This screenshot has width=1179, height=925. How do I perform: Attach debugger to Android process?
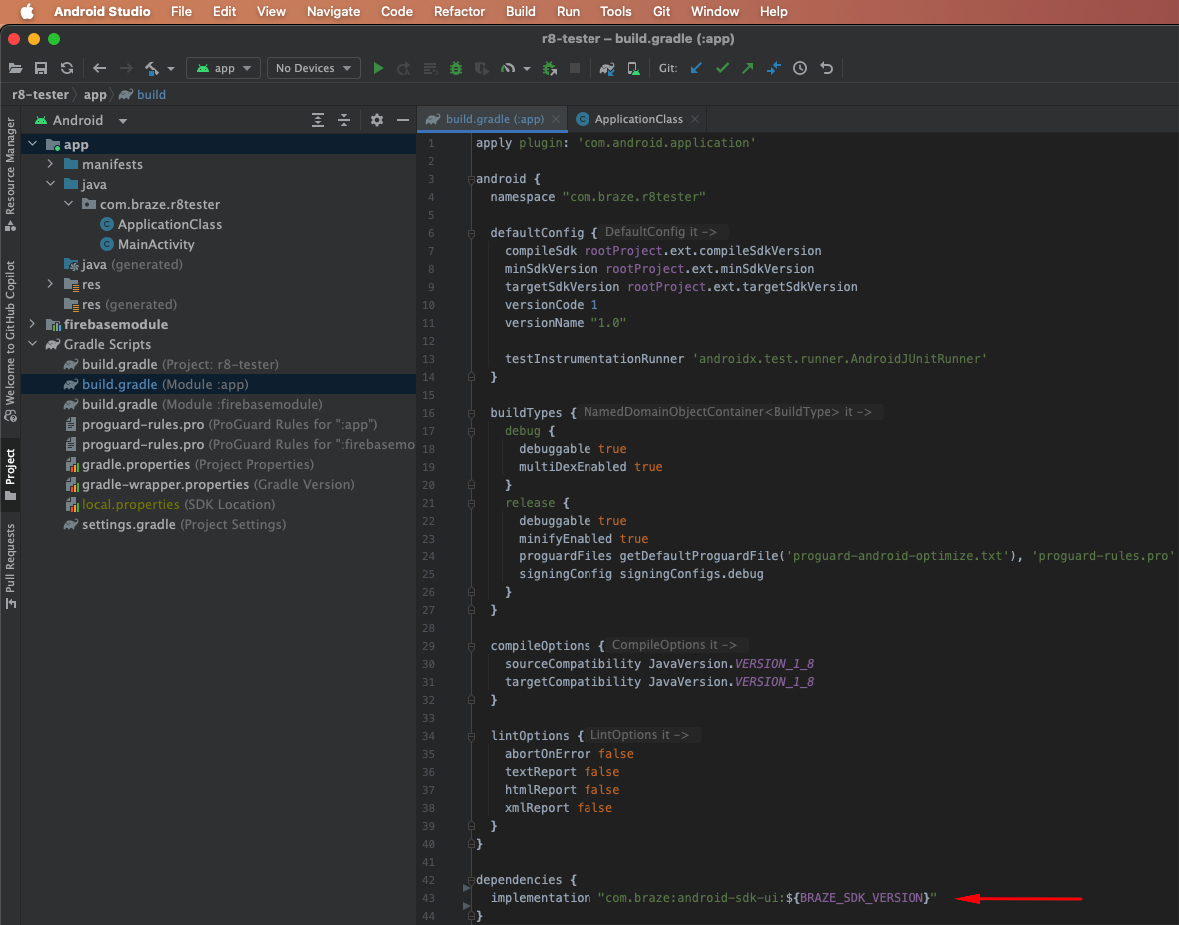(550, 68)
